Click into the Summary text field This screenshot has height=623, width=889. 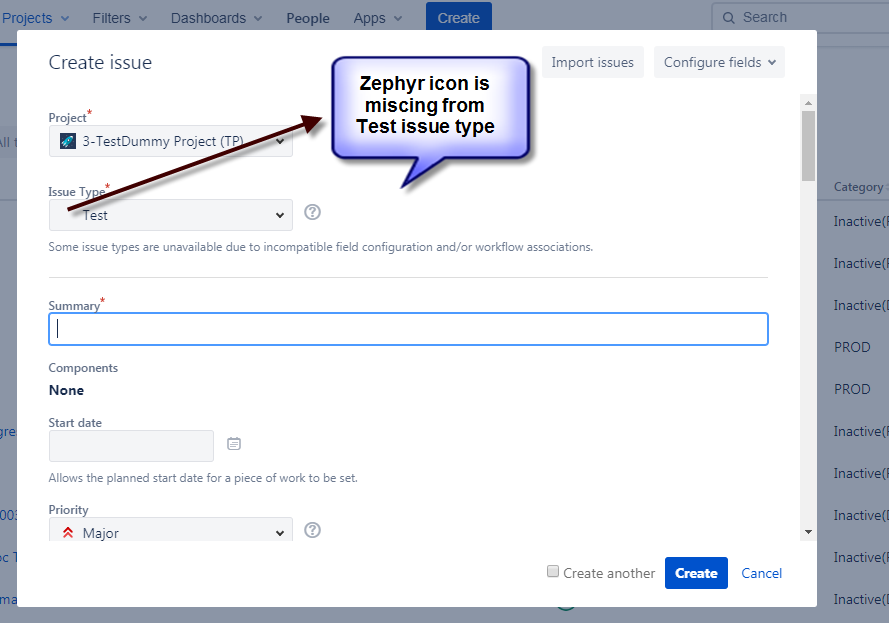408,329
